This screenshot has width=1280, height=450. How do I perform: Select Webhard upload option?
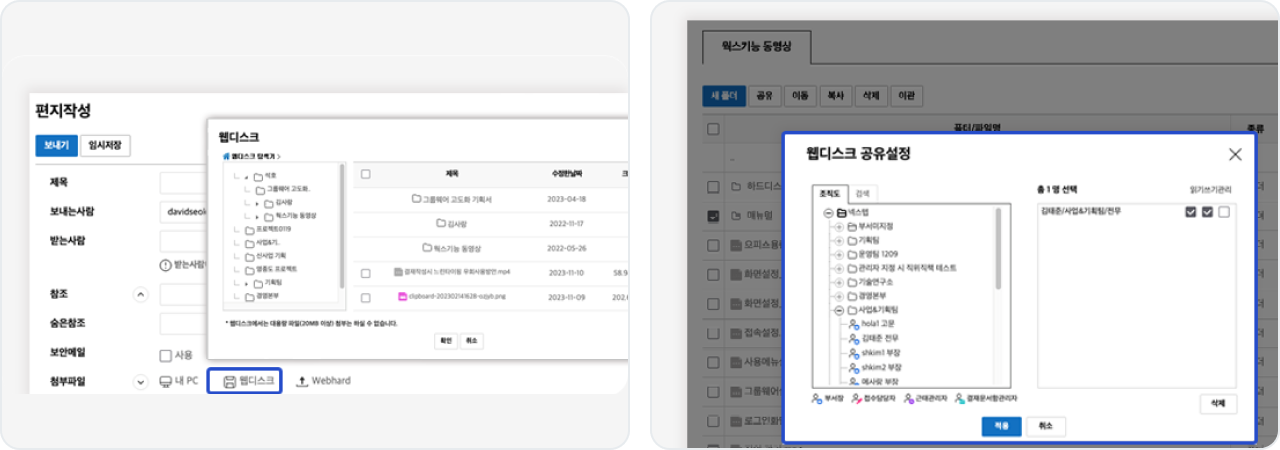tap(323, 381)
